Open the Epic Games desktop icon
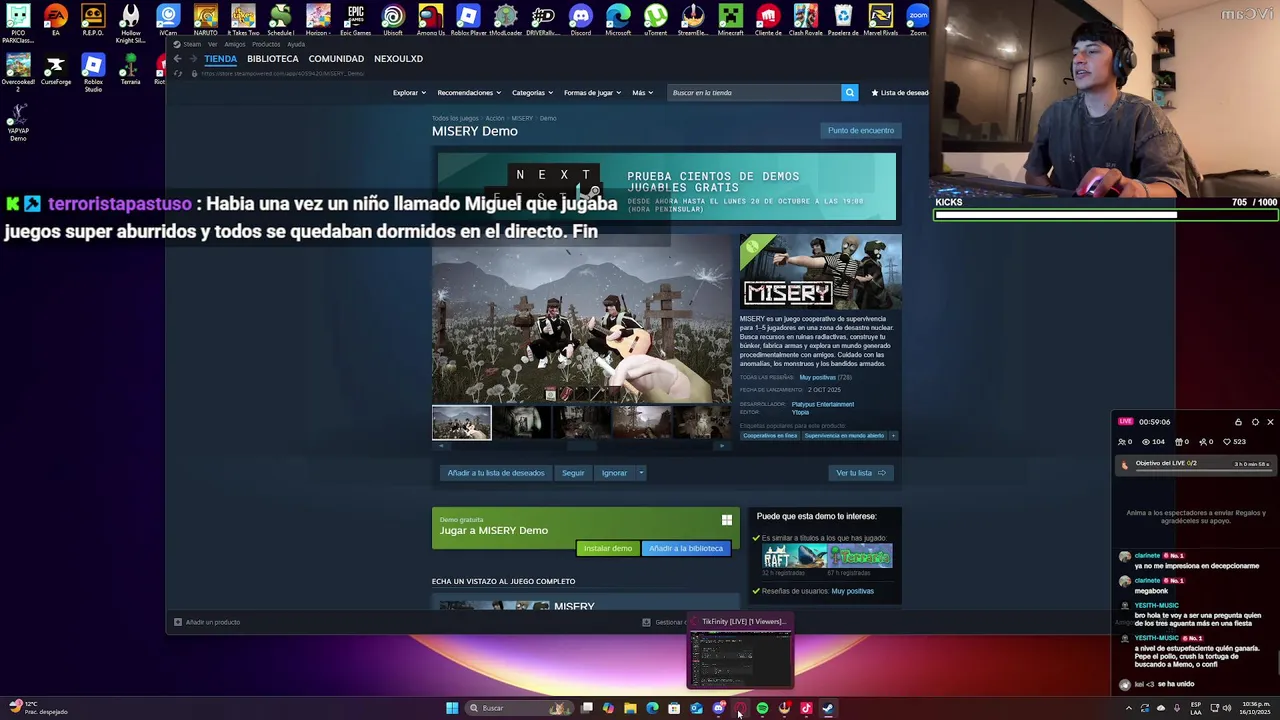This screenshot has width=1280, height=720. pos(355,20)
